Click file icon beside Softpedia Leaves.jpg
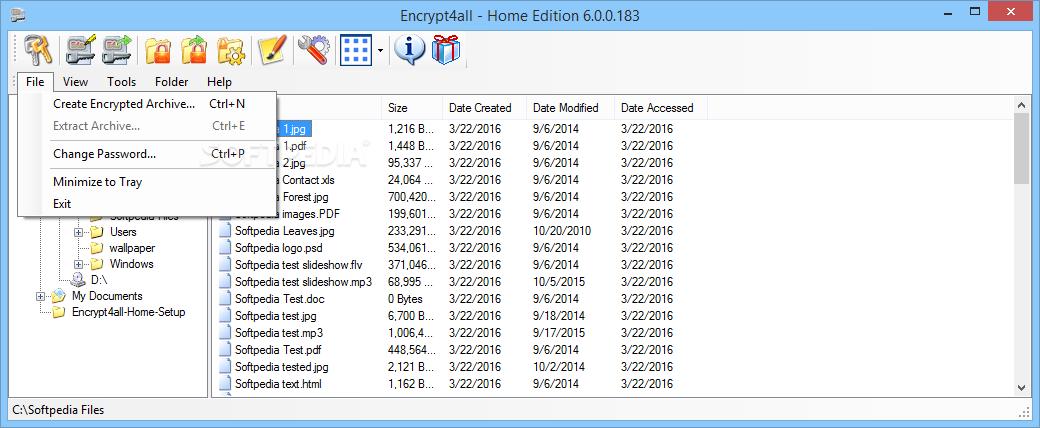 tap(225, 231)
